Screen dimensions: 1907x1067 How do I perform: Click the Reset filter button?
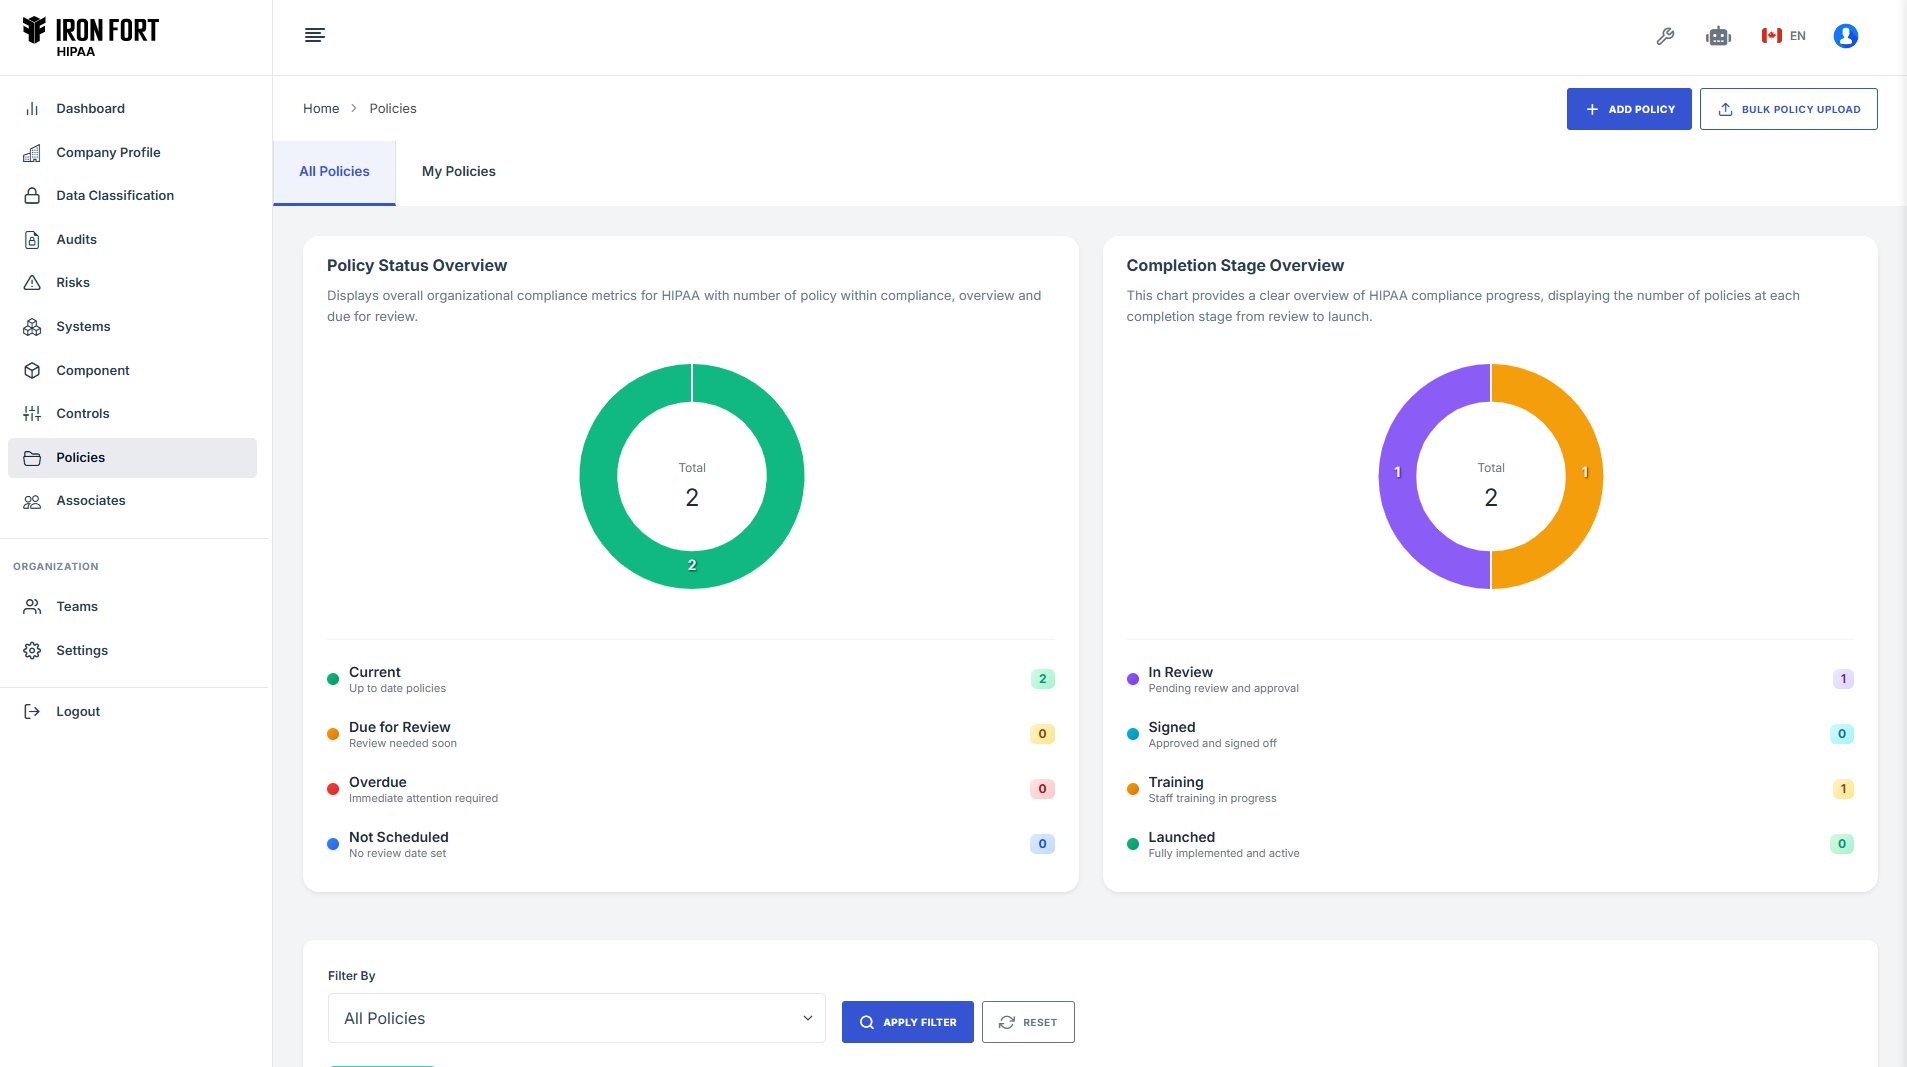pyautogui.click(x=1027, y=1022)
